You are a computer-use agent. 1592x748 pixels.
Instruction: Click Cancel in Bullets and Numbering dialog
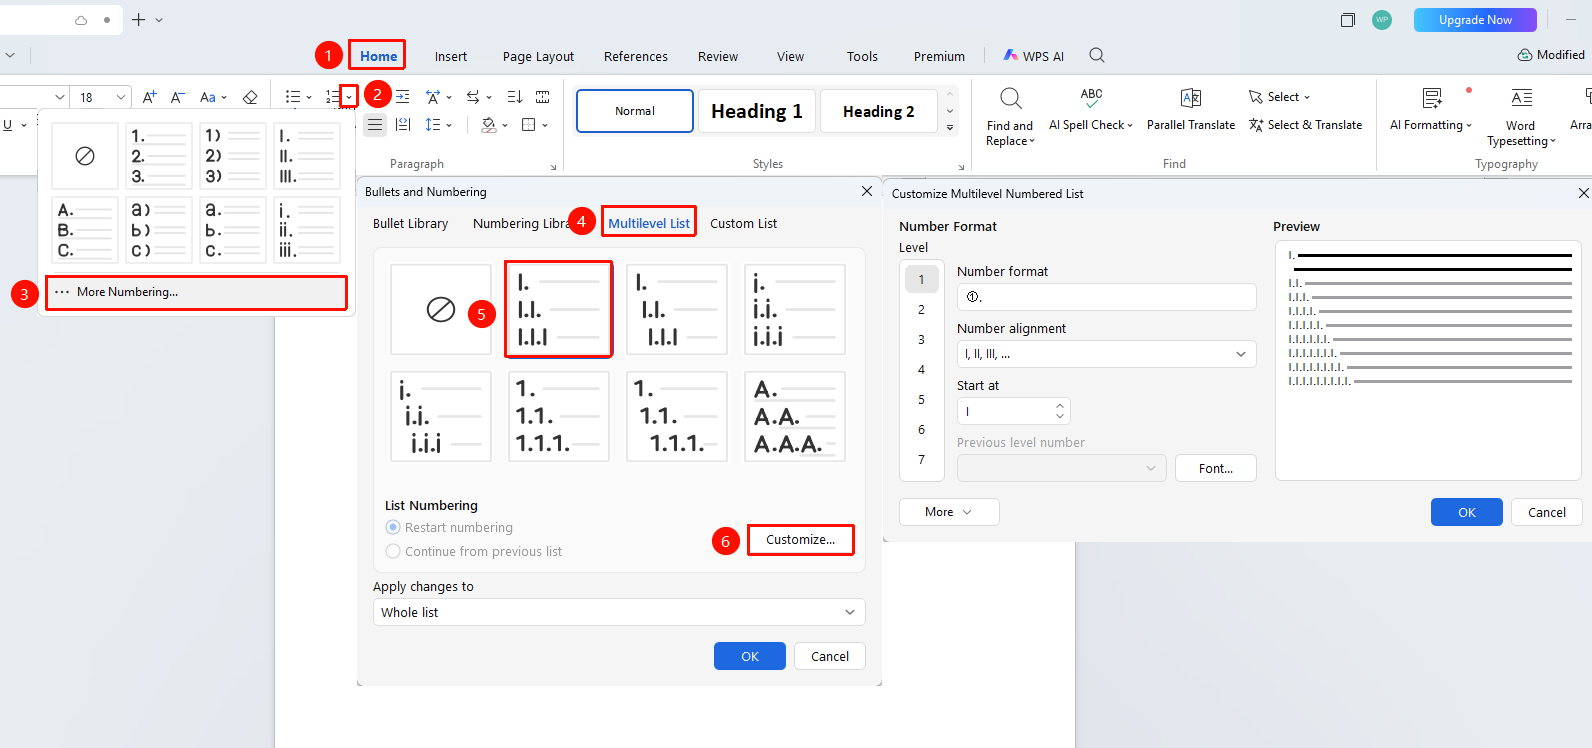tap(830, 656)
